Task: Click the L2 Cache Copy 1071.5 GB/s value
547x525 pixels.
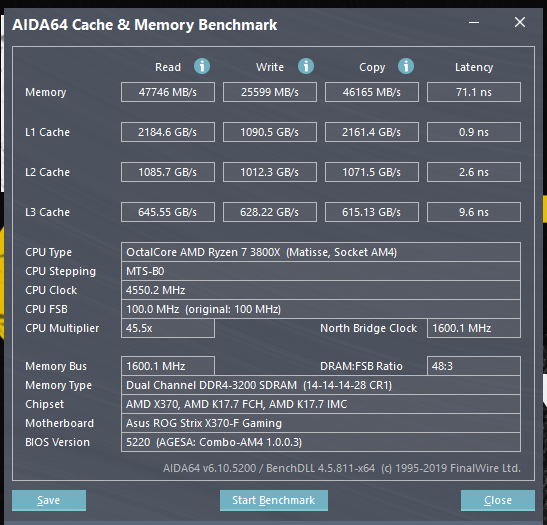Action: coord(372,172)
